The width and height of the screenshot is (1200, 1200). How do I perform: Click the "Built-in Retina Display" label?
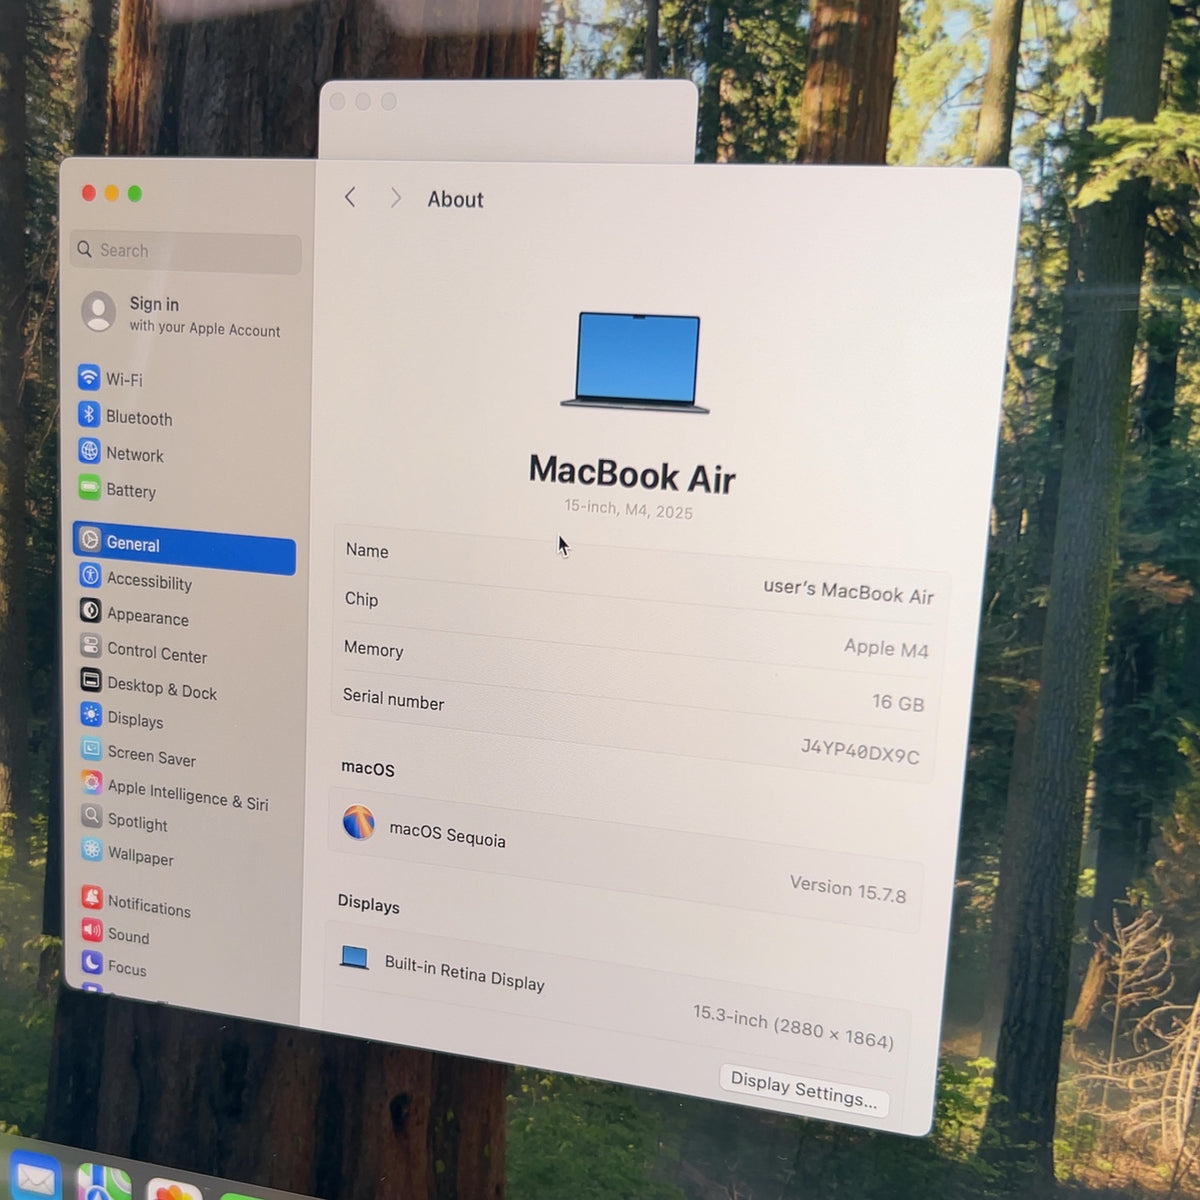pyautogui.click(x=464, y=973)
